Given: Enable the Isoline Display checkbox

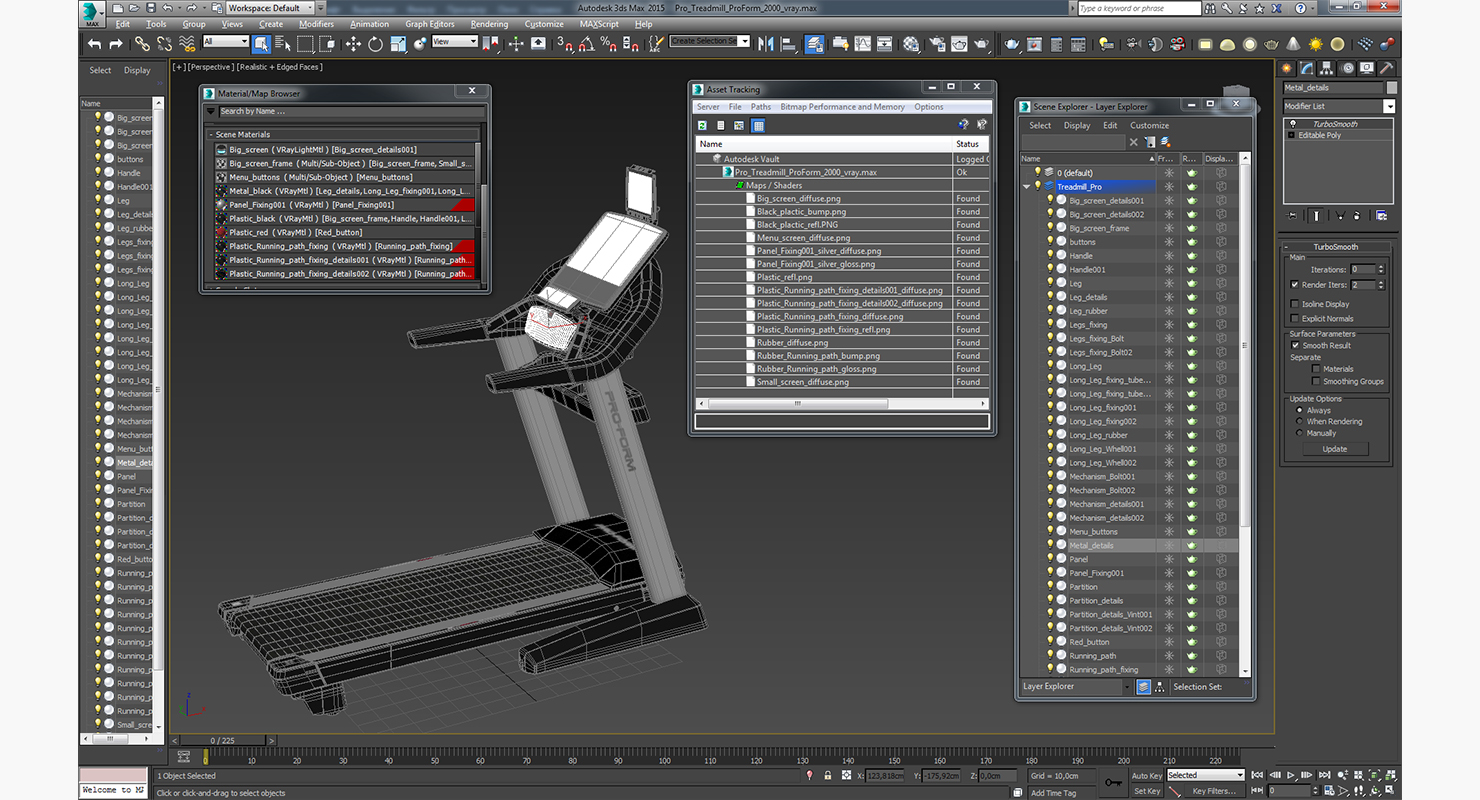Looking at the screenshot, I should pos(1294,304).
